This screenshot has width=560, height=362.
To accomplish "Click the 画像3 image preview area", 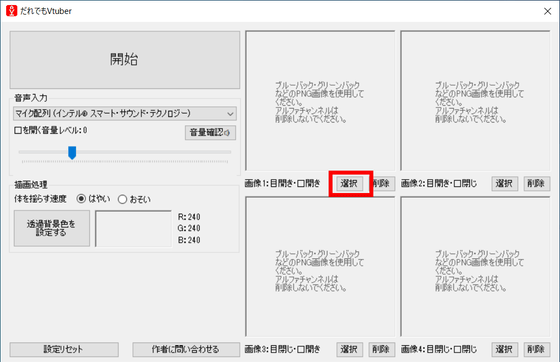I will click(x=320, y=267).
